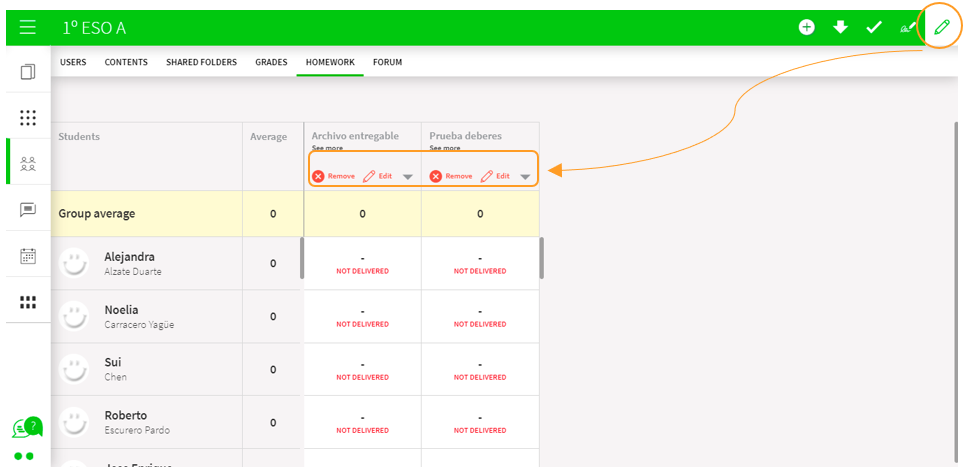
Task: Click Alejandra's smiley avatar
Action: pyautogui.click(x=75, y=263)
